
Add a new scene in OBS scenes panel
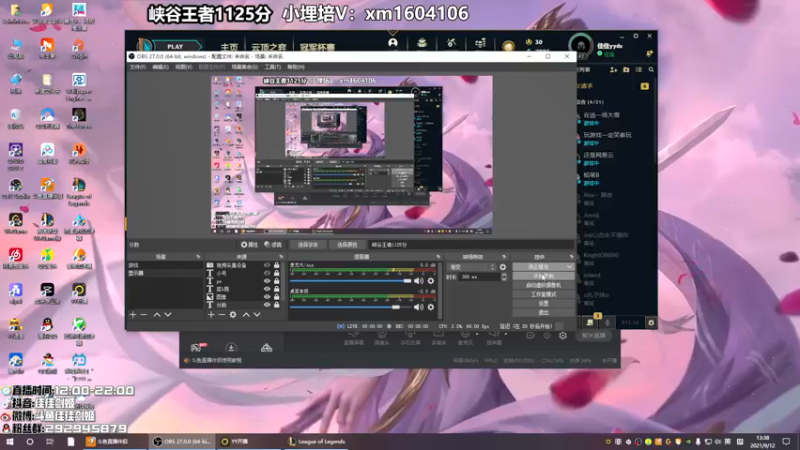click(133, 315)
